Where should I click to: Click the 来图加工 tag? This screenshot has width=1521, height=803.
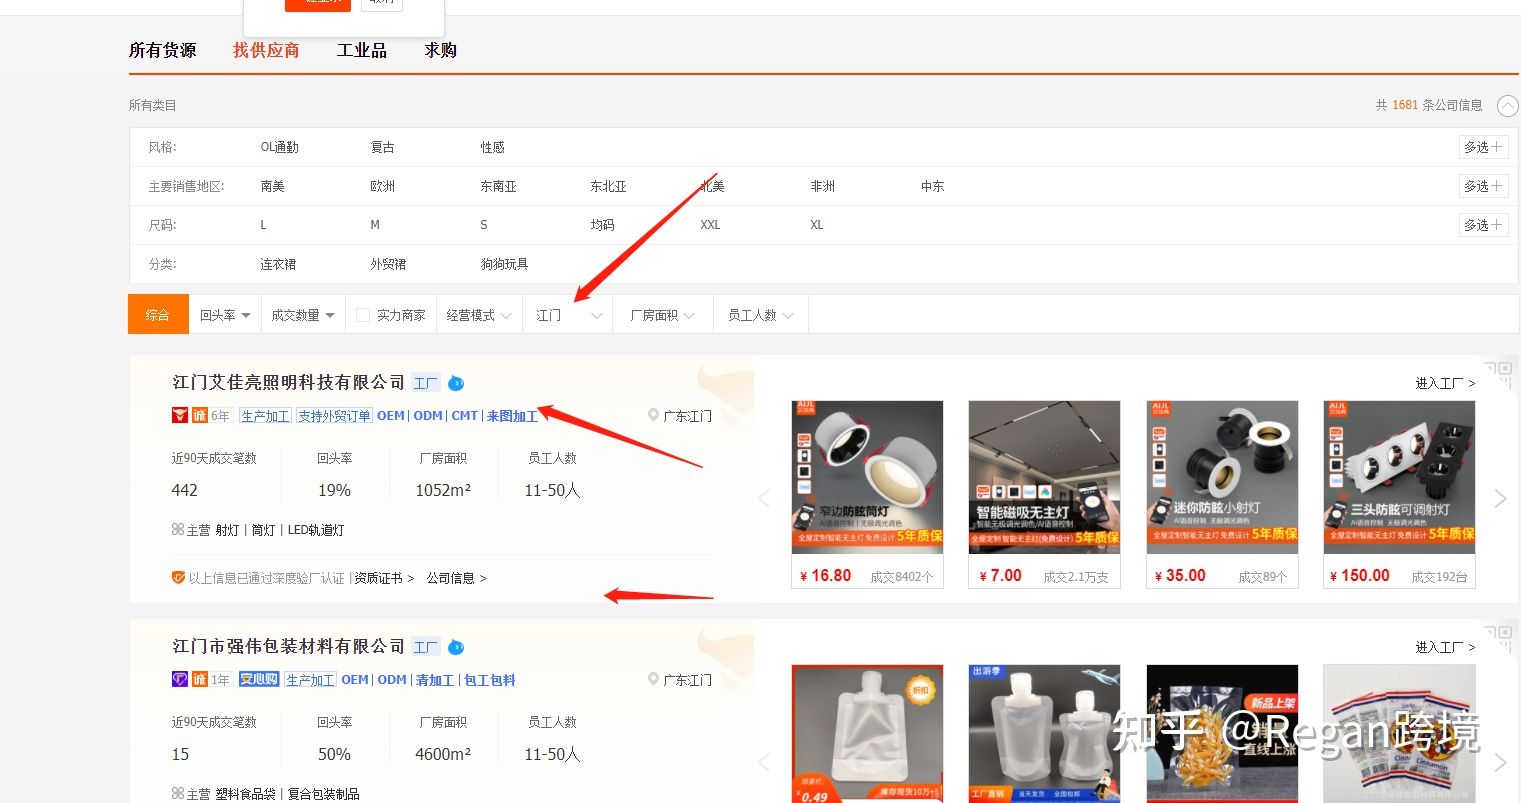point(512,416)
